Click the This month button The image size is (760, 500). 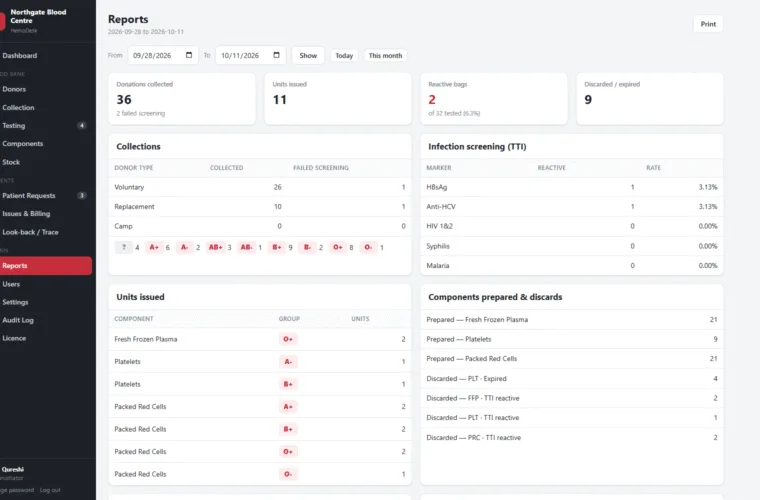[385, 55]
